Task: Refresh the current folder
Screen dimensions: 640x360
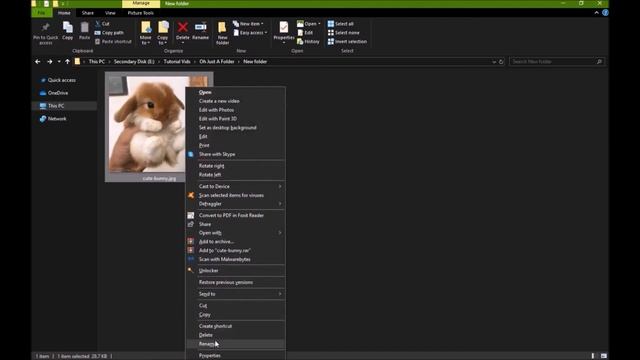Action: coord(501,62)
